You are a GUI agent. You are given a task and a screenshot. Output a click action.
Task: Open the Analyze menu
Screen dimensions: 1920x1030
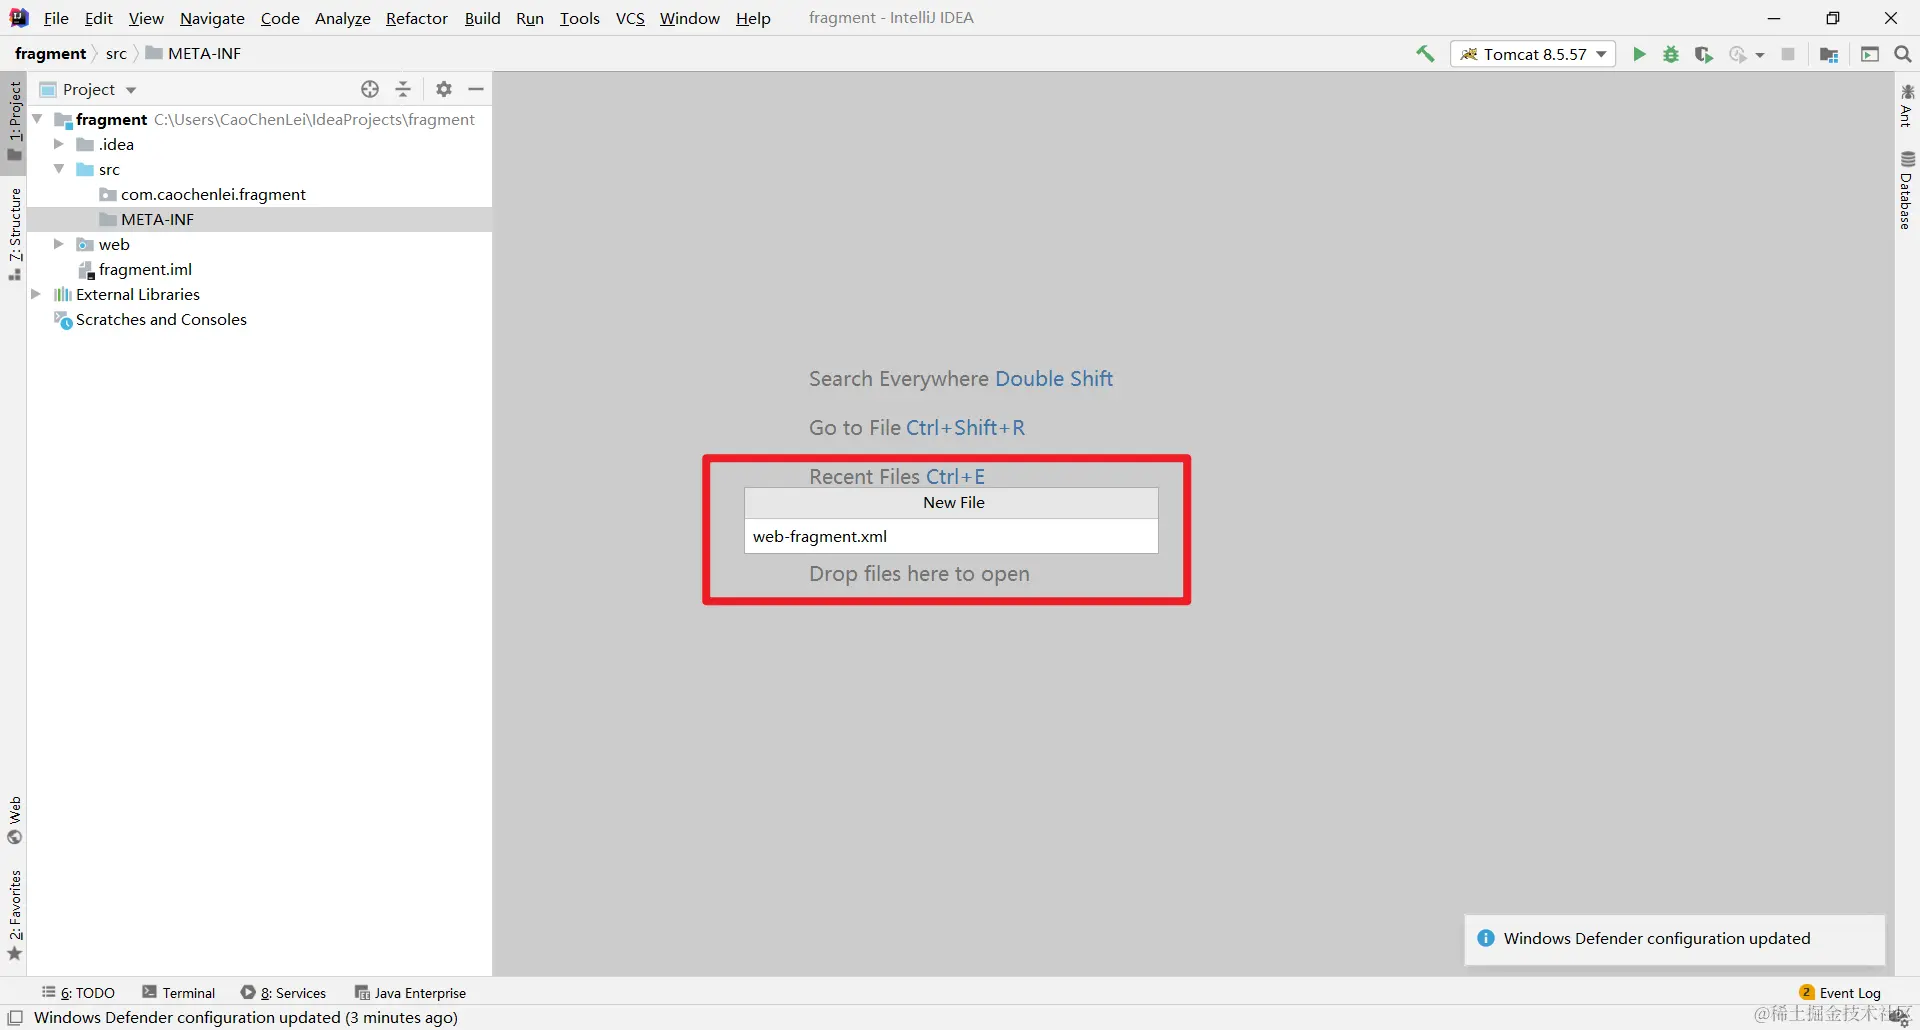click(x=343, y=18)
